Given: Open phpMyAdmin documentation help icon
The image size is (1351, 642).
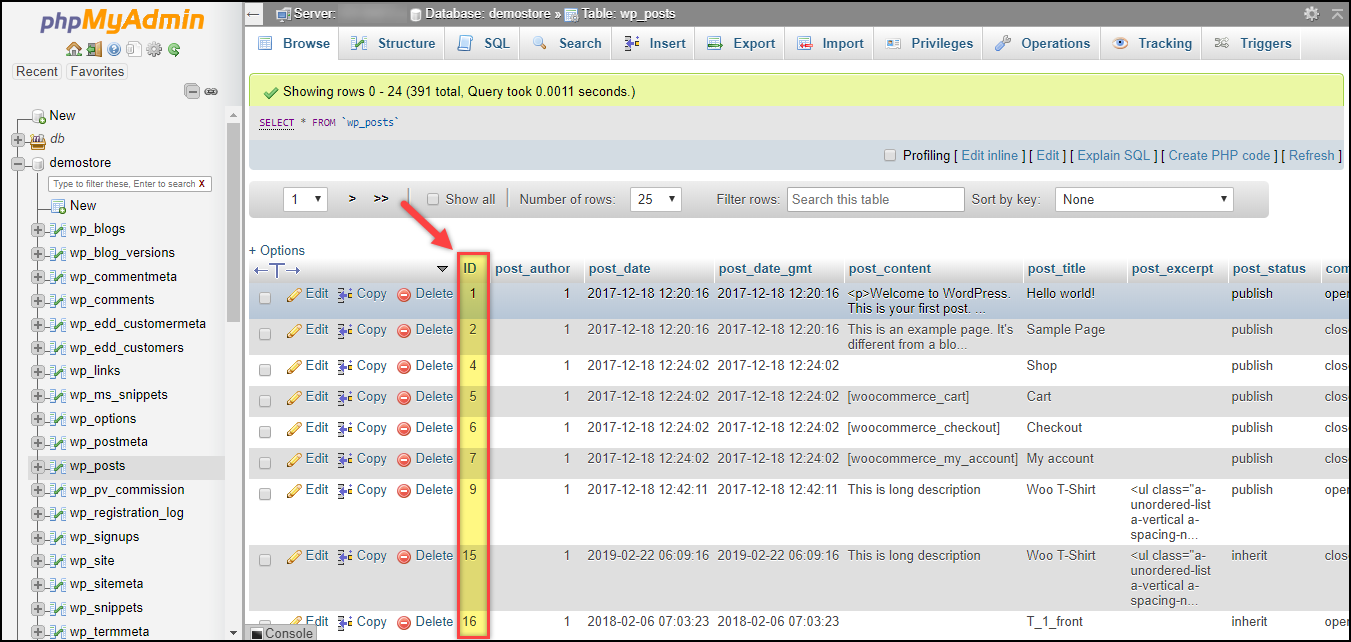Looking at the screenshot, I should pos(114,49).
